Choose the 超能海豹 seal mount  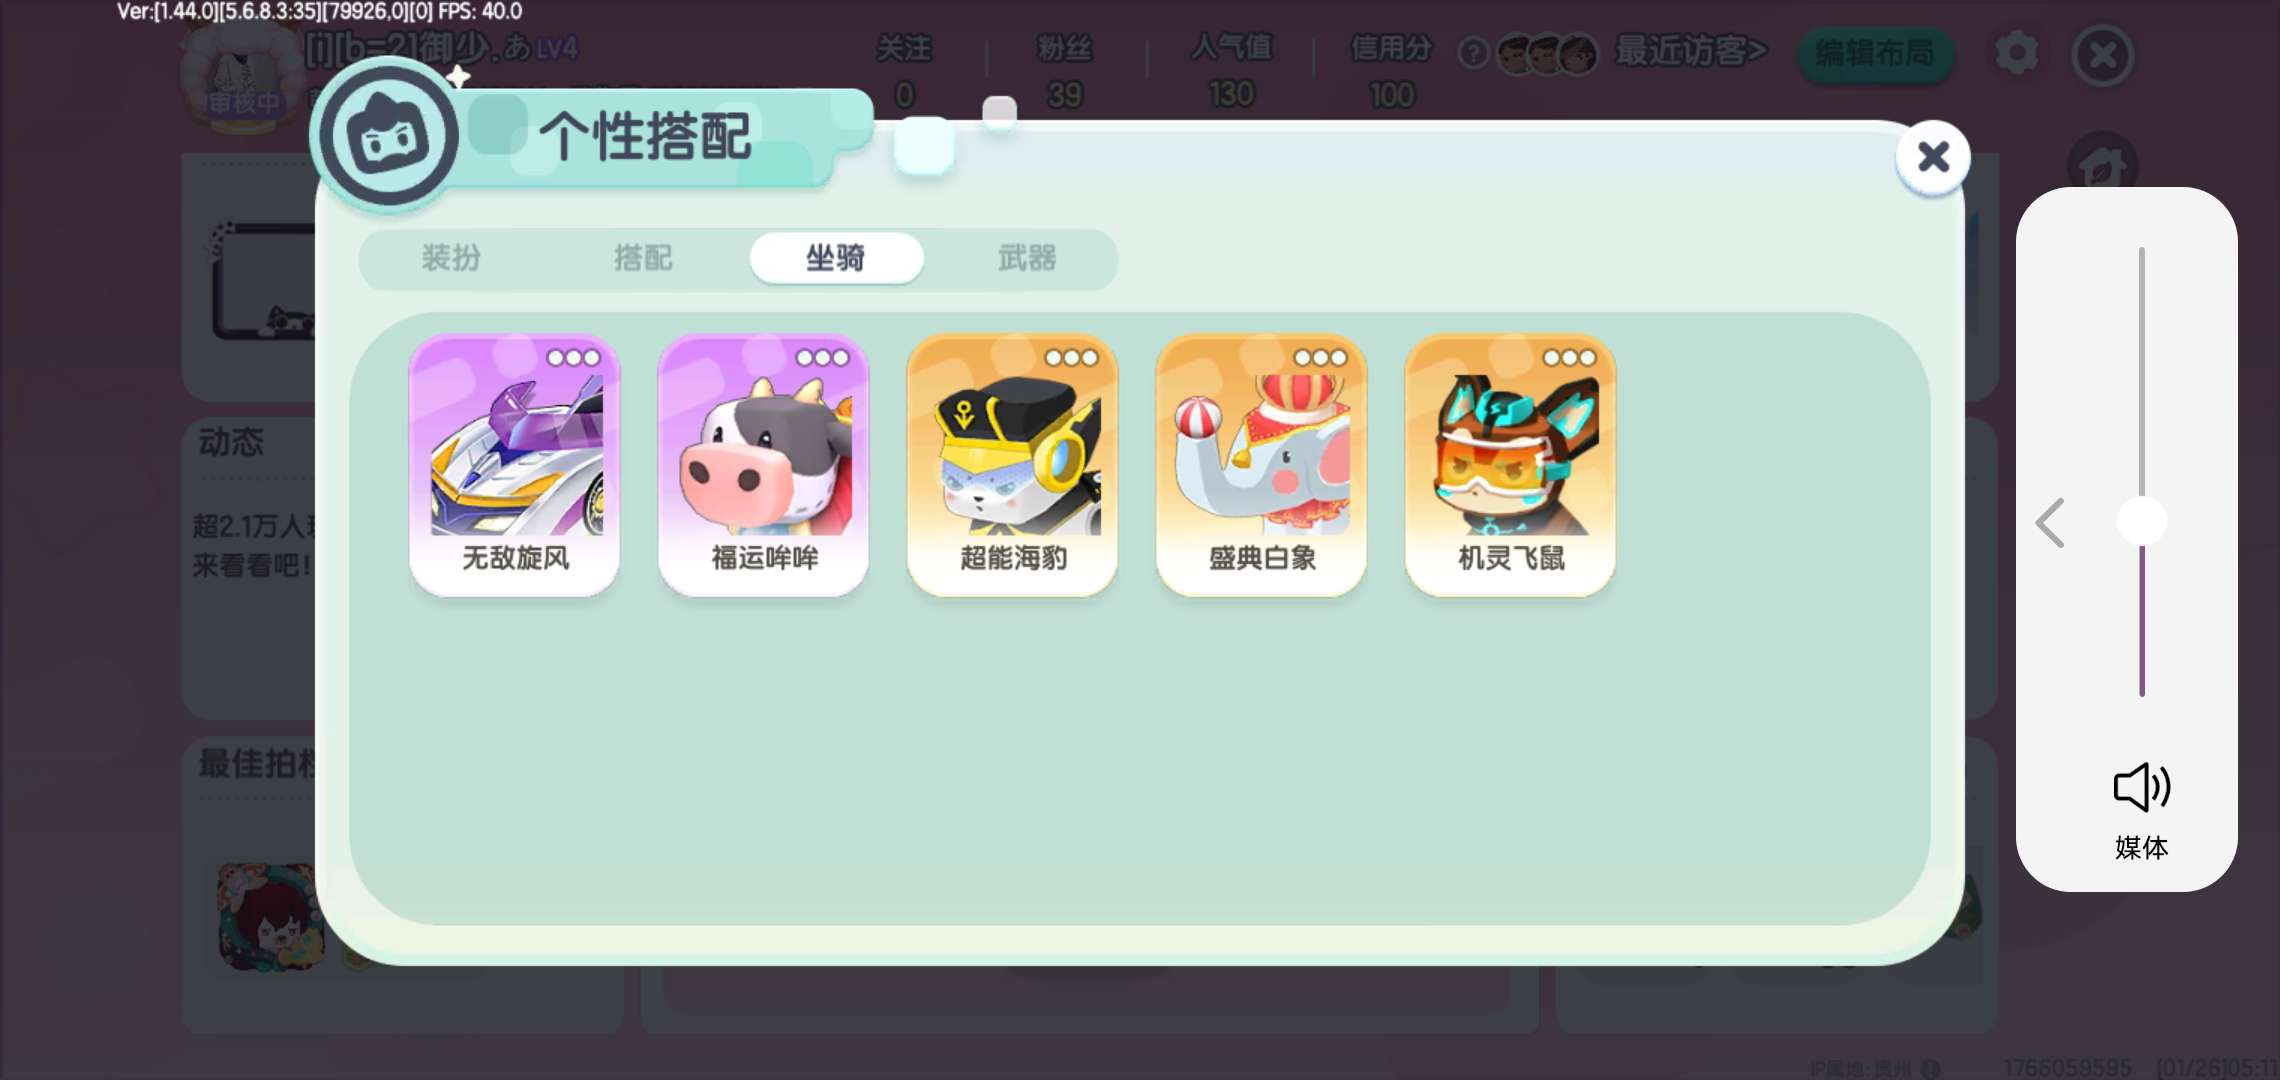(x=1012, y=464)
